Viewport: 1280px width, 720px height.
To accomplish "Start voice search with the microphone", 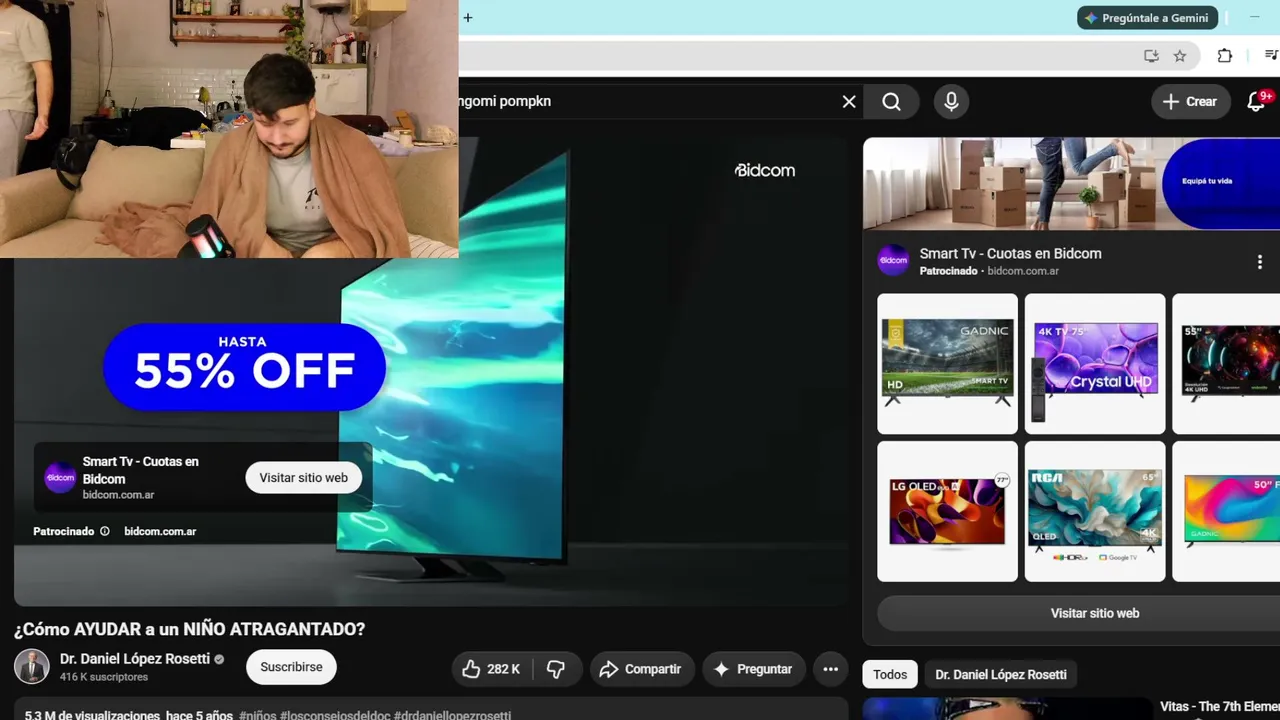I will point(951,101).
